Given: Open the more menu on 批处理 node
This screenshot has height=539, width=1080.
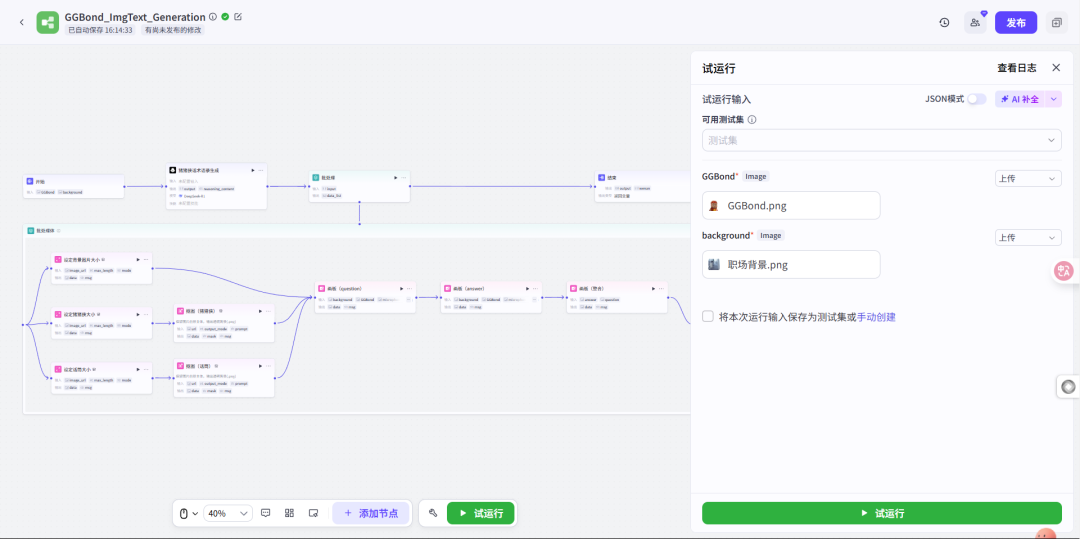Looking at the screenshot, I should [x=404, y=178].
